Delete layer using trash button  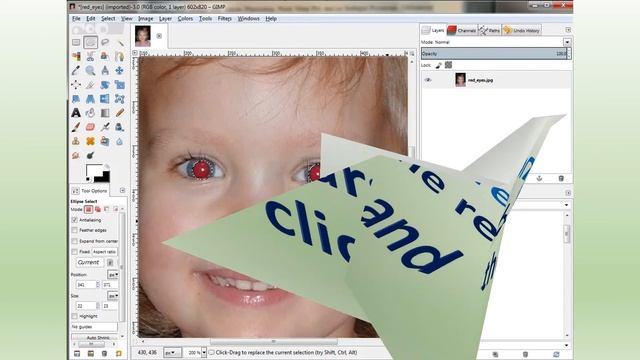(561, 178)
